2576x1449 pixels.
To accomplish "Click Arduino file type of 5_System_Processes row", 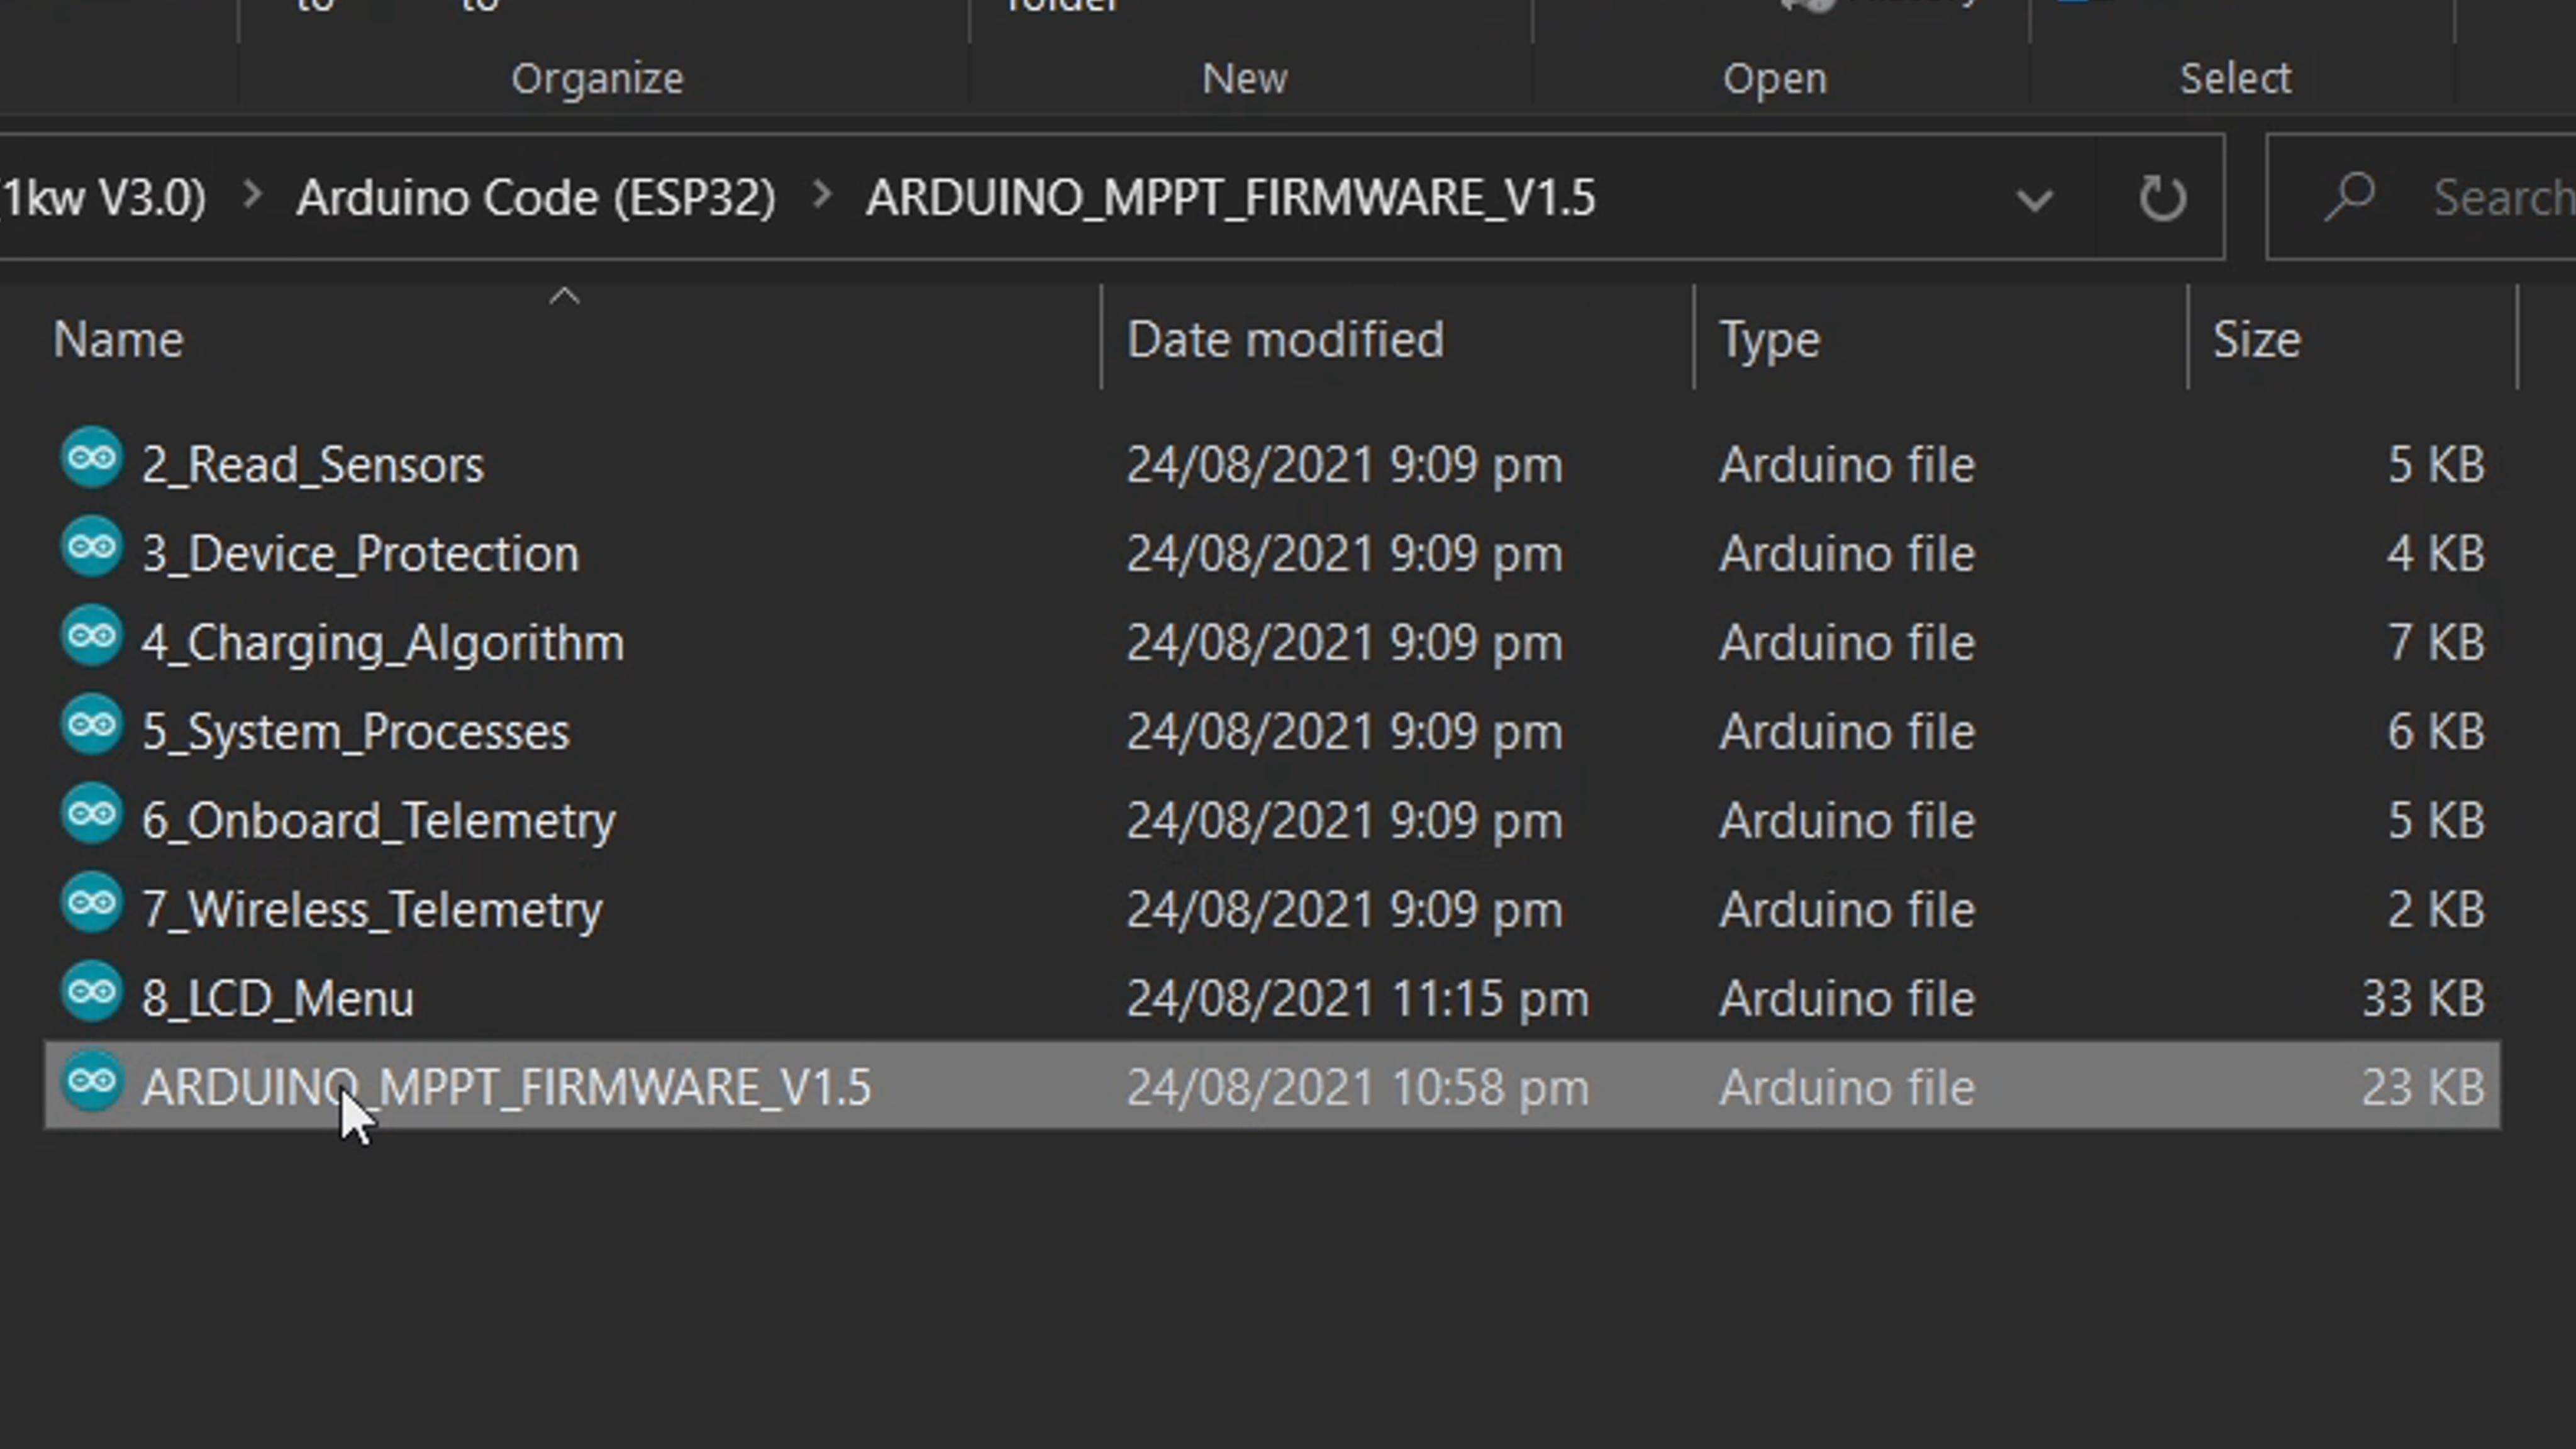I will (1847, 732).
